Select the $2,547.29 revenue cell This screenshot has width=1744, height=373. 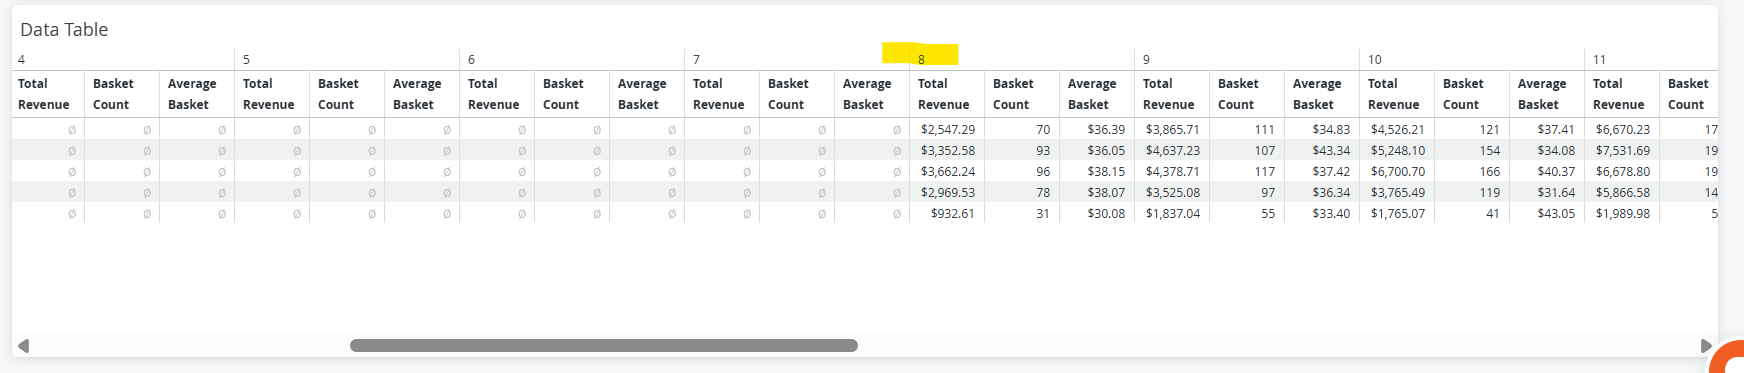[x=947, y=129]
